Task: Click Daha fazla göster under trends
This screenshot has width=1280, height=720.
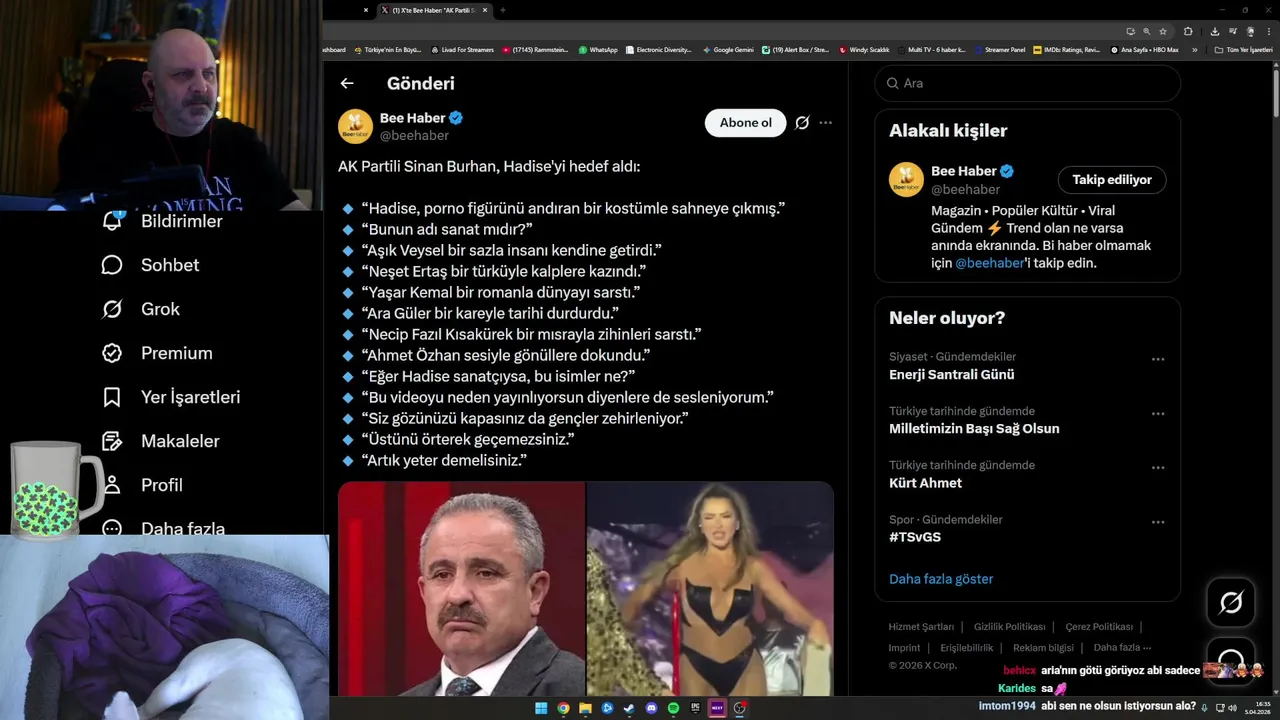Action: pos(941,579)
